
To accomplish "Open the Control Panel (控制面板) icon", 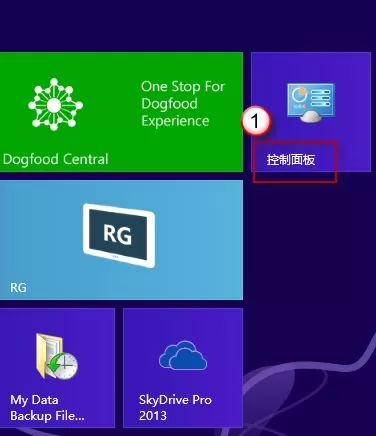I will pyautogui.click(x=311, y=103).
